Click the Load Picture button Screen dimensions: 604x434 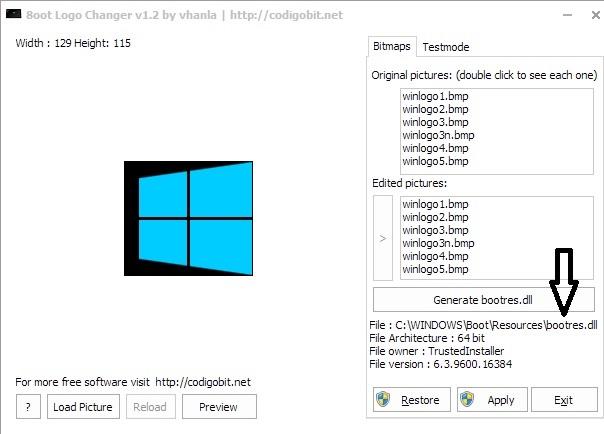83,406
